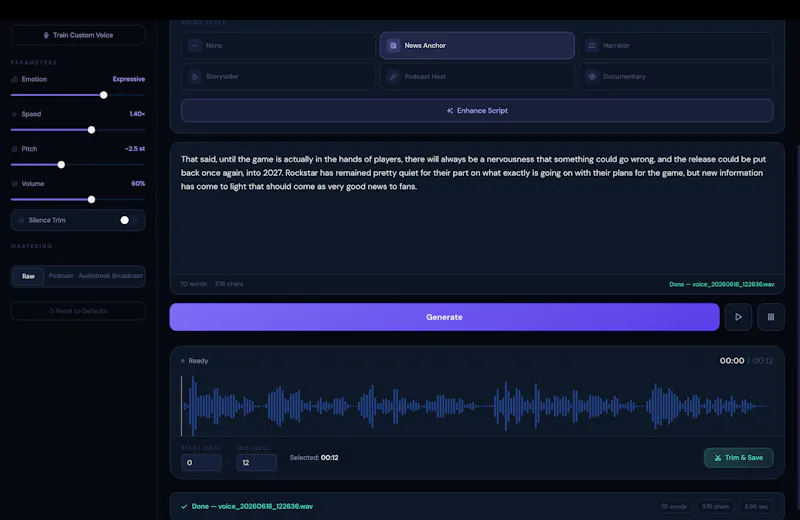Click the Volume slider handle
800x520 pixels.
[91, 199]
